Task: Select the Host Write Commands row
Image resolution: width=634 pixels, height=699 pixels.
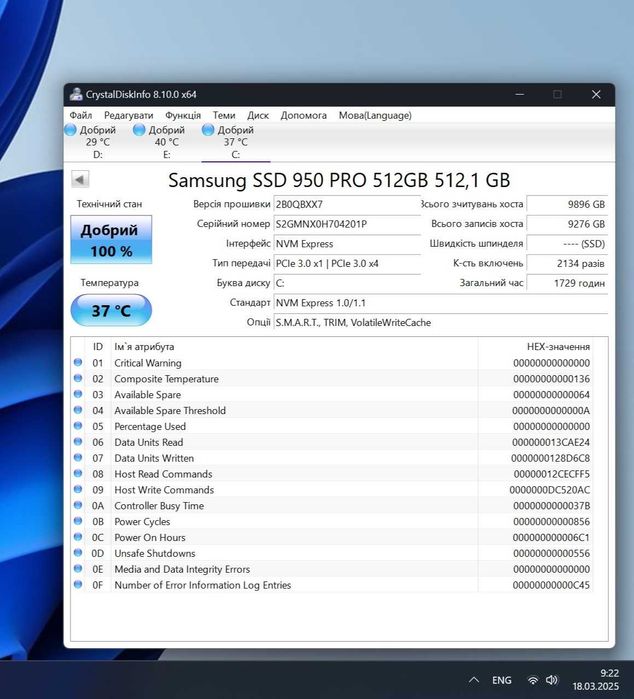Action: point(333,490)
